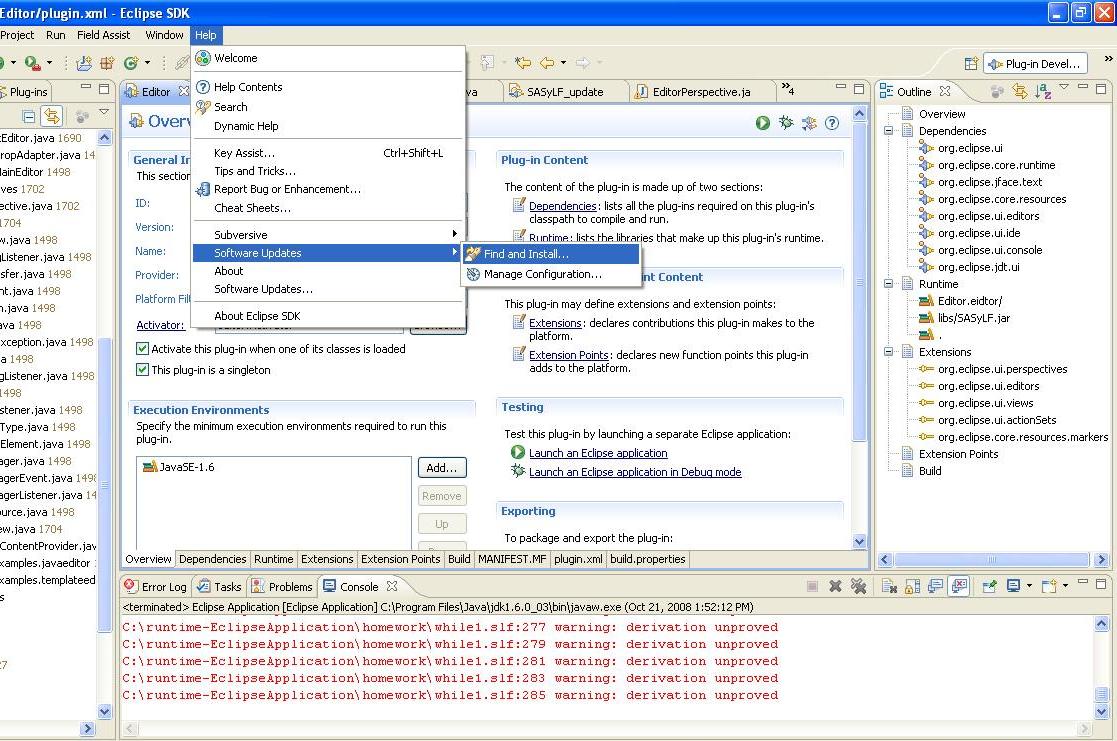Click the Open Perspective icon
Viewport: 1117px width, 741px height.
(971, 64)
